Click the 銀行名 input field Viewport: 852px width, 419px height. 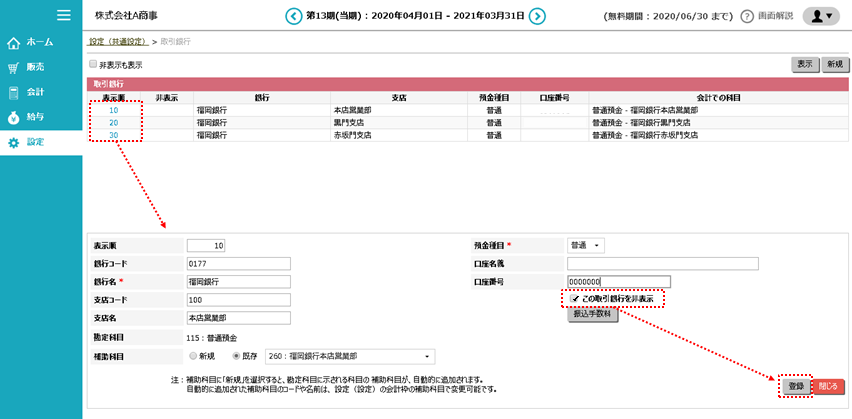239,282
